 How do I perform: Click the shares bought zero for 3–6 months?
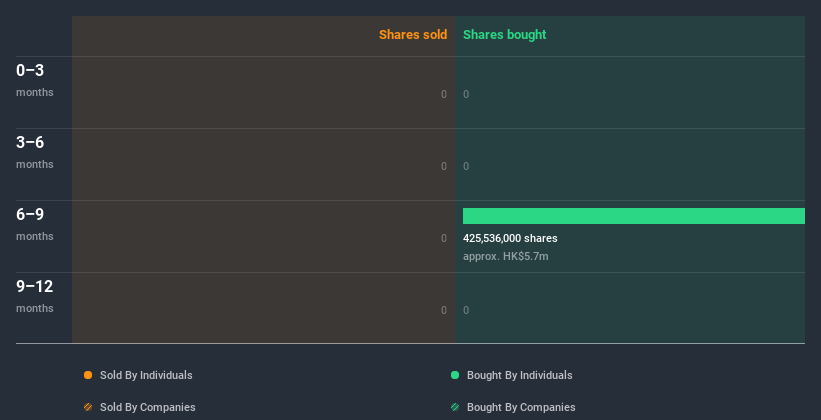(x=466, y=166)
